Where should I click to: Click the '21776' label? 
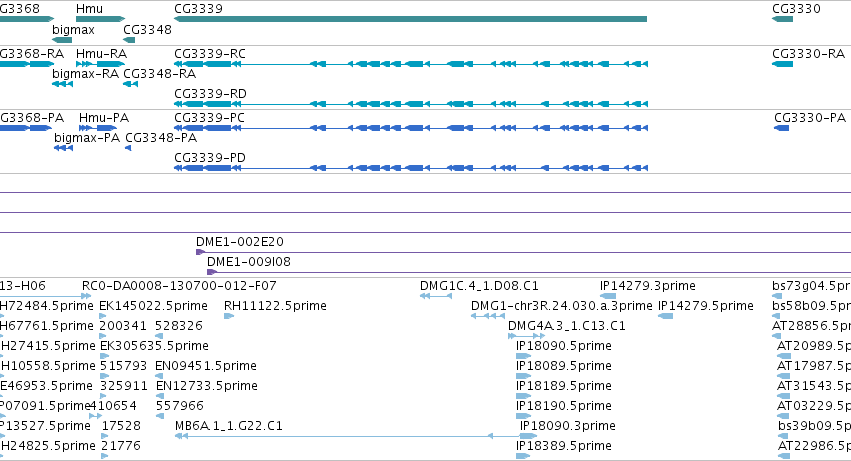(x=121, y=446)
